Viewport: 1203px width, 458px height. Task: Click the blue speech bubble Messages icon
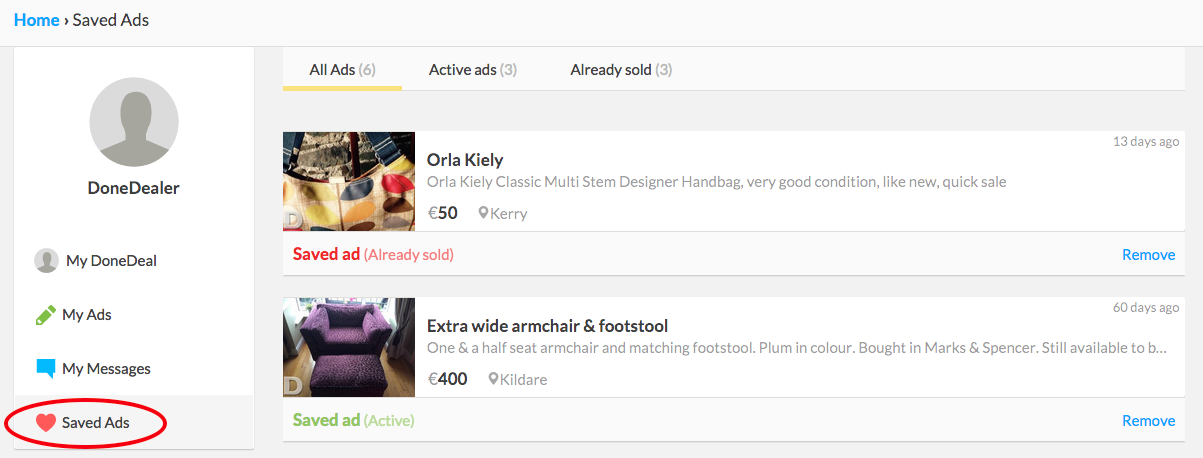[x=46, y=369]
